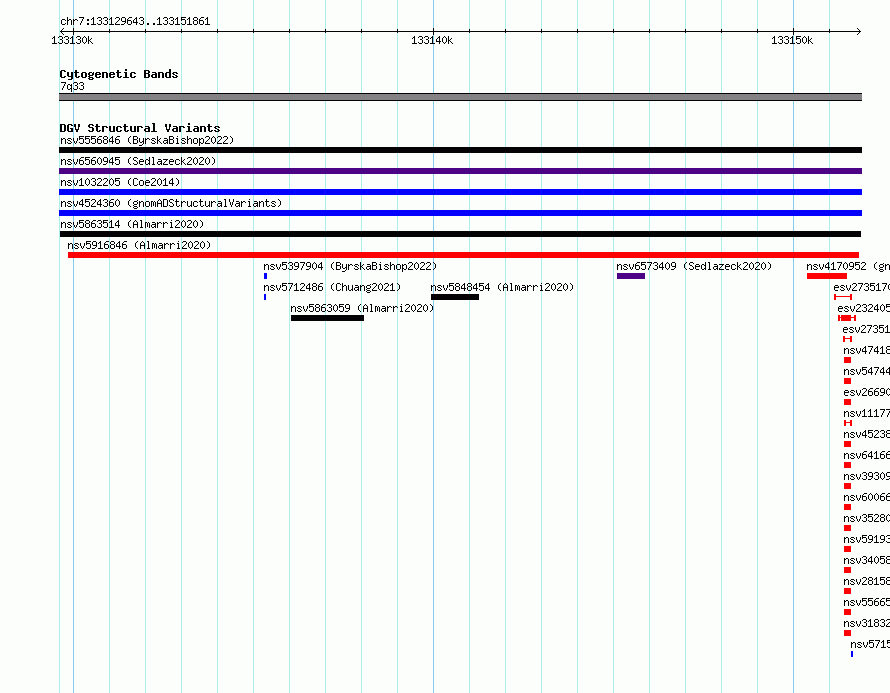Open the nsv5863514 (Almarri2020) label
This screenshot has width=890, height=693.
pos(132,224)
